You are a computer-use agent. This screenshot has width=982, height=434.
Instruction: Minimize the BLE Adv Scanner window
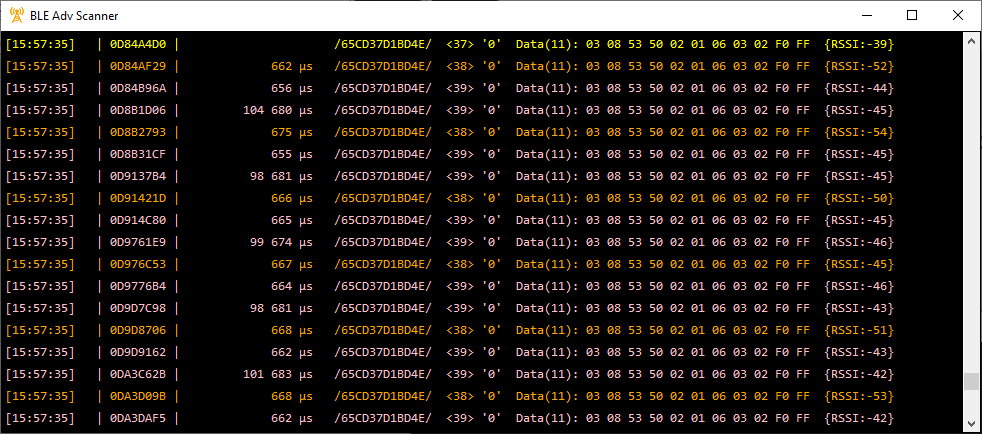click(x=867, y=16)
